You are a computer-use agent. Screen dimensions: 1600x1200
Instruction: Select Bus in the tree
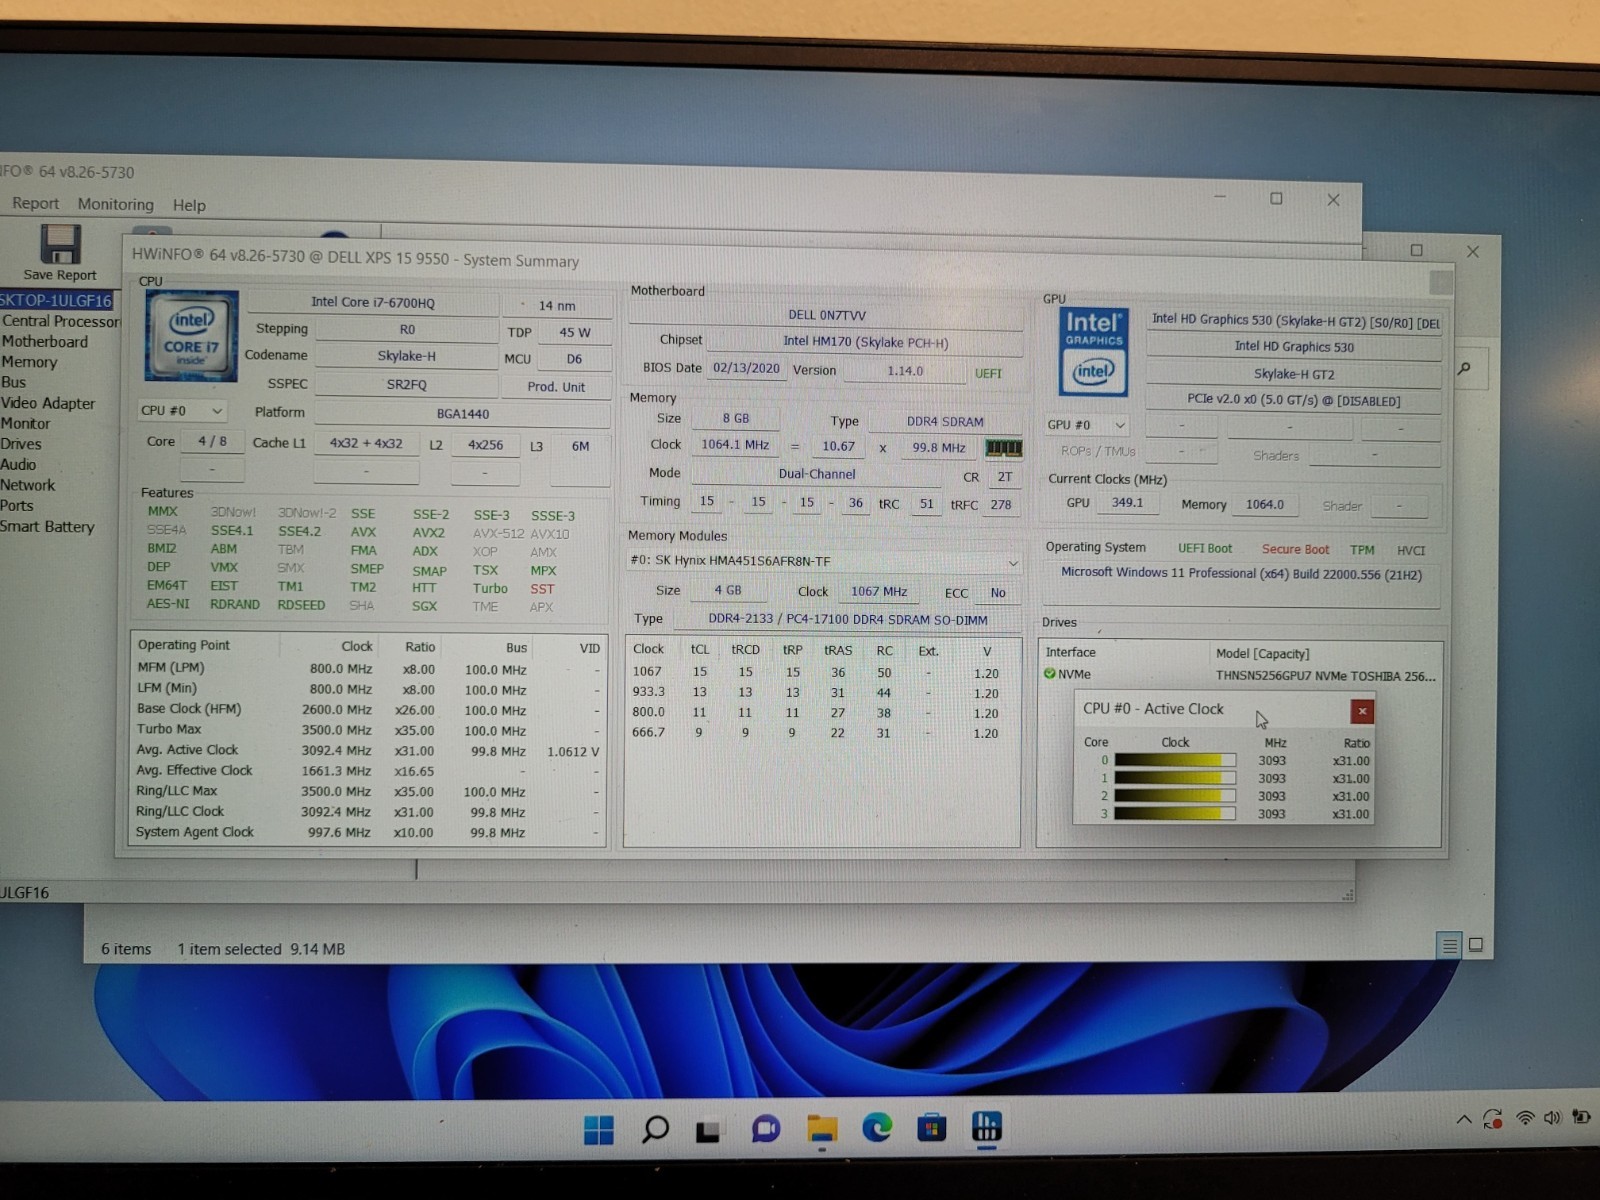point(13,382)
